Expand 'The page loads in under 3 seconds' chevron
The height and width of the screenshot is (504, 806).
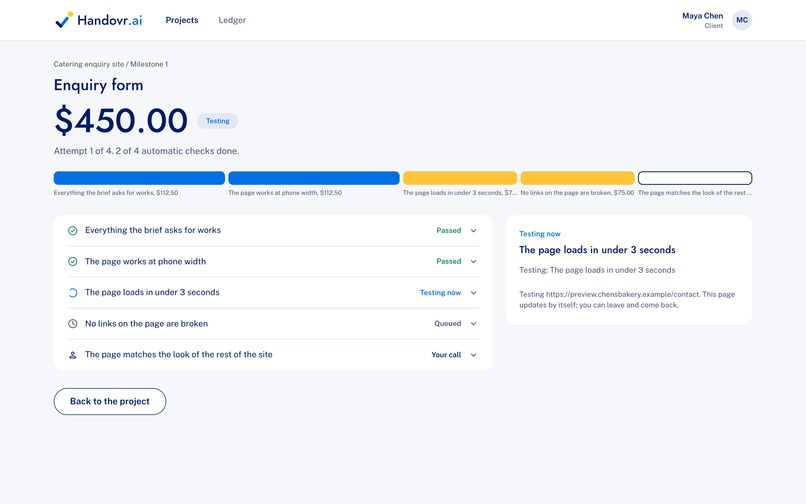tap(473, 293)
